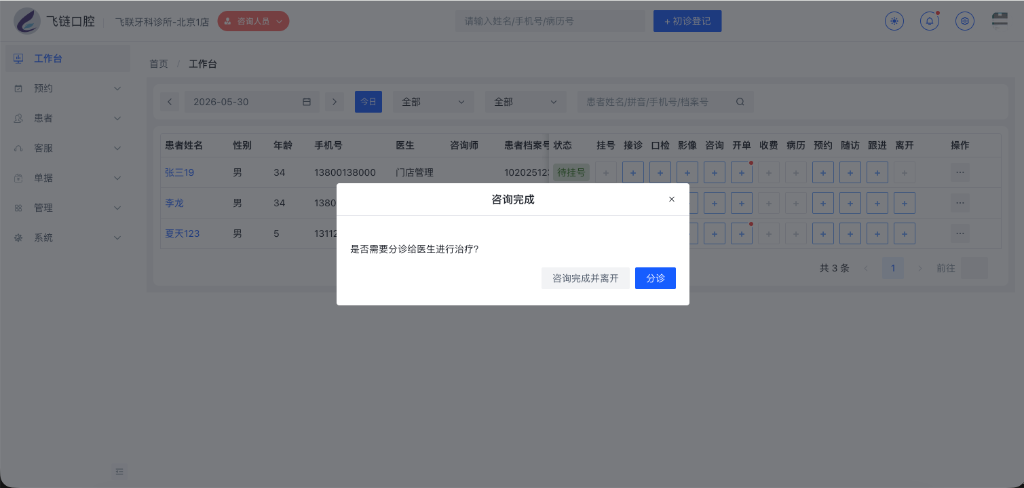Open the header settings gear icon
This screenshot has height=488, width=1024.
coord(965,21)
